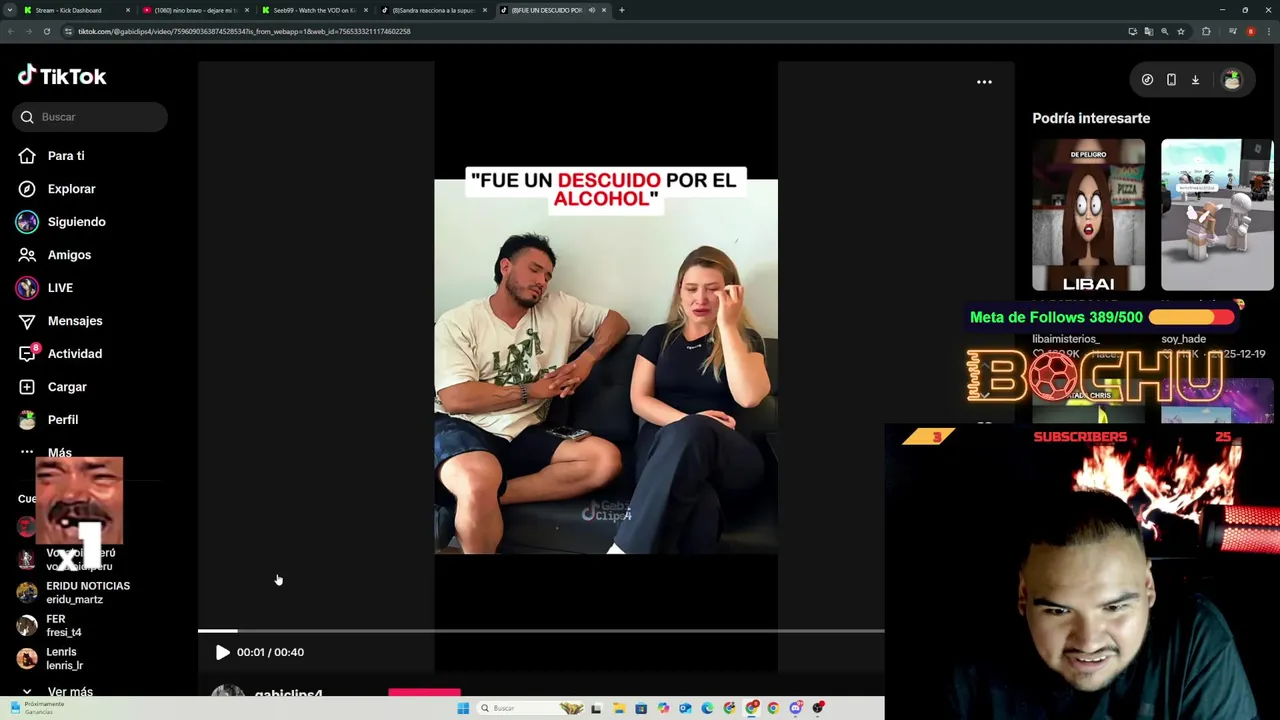
Task: Open Mensajes inbox
Action: 75,321
